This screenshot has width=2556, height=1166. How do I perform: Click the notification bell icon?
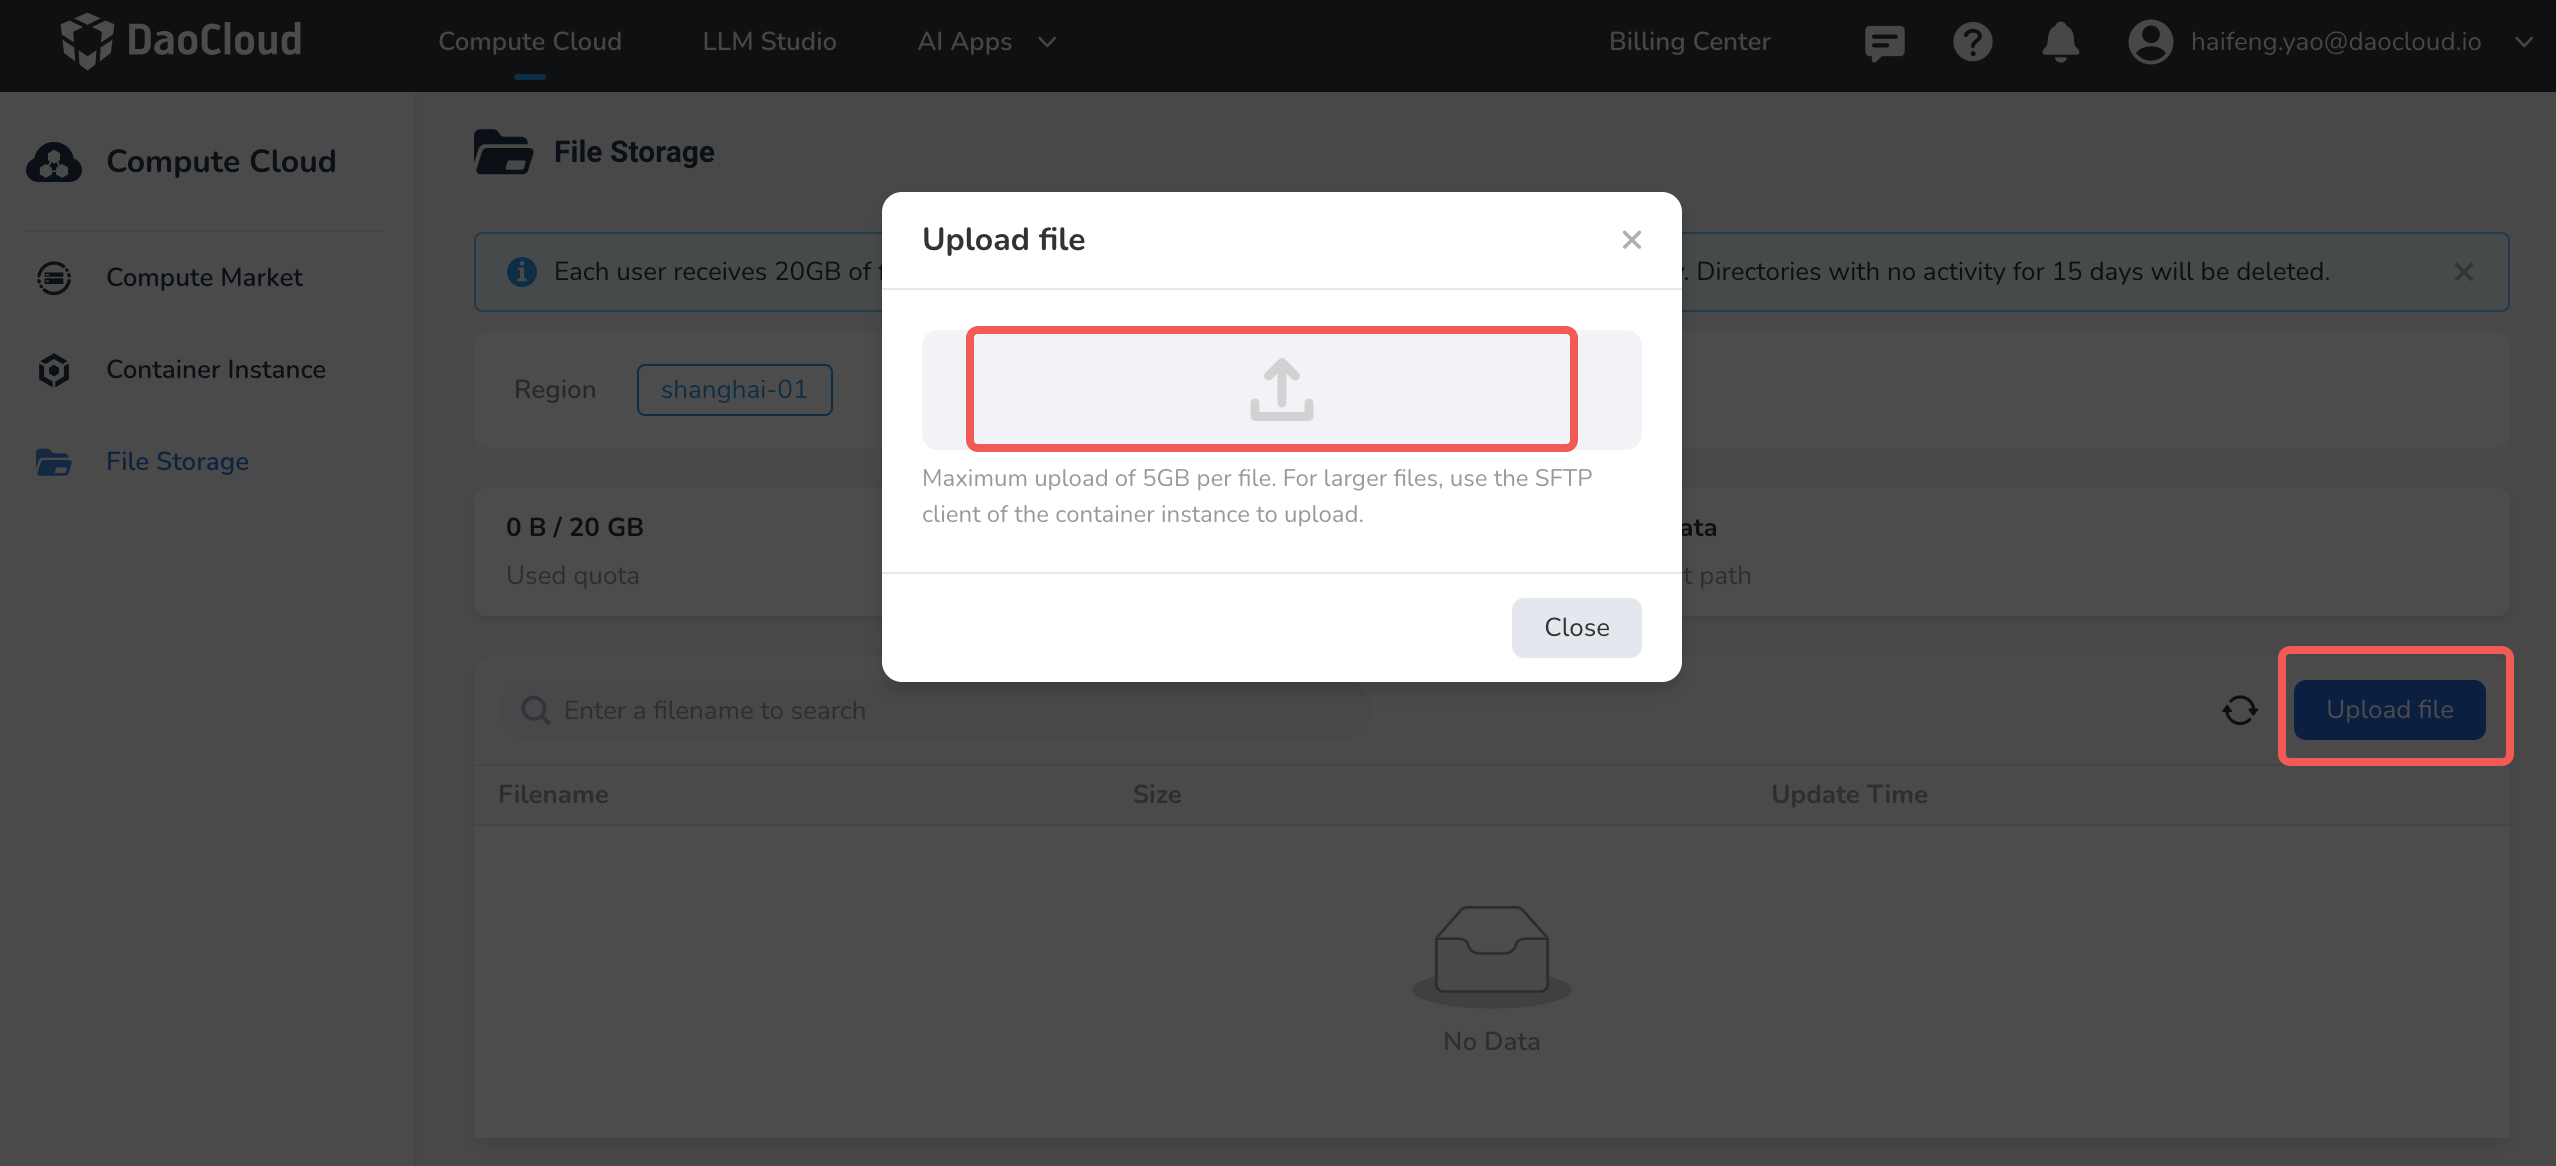click(x=2059, y=42)
